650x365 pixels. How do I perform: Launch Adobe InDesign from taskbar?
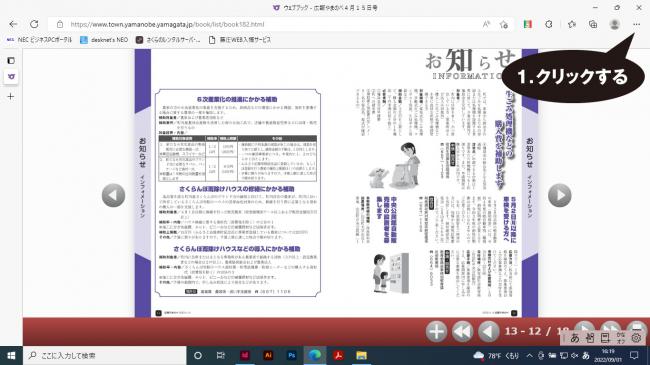click(x=245, y=355)
